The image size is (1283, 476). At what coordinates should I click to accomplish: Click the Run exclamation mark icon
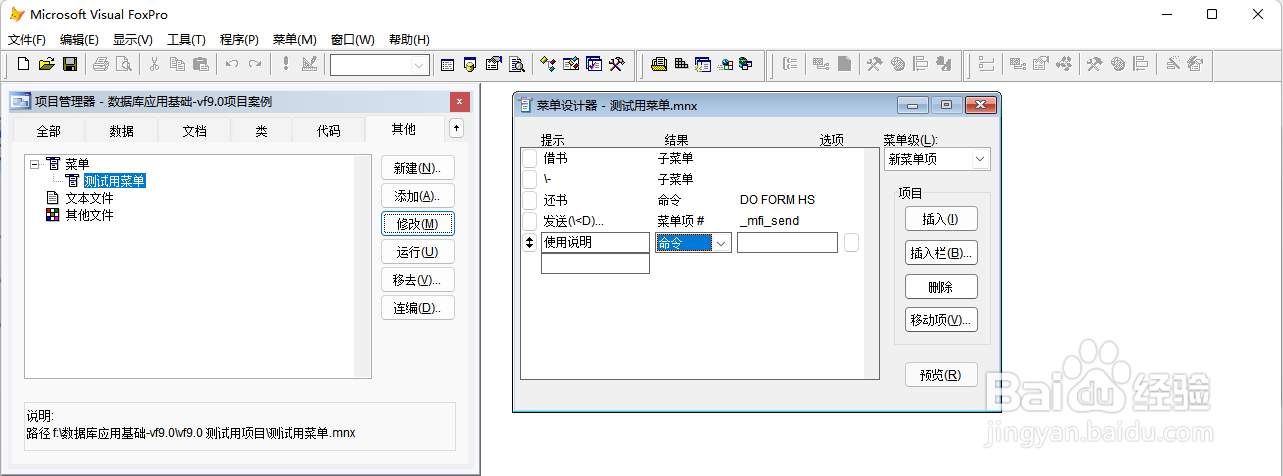coord(285,64)
